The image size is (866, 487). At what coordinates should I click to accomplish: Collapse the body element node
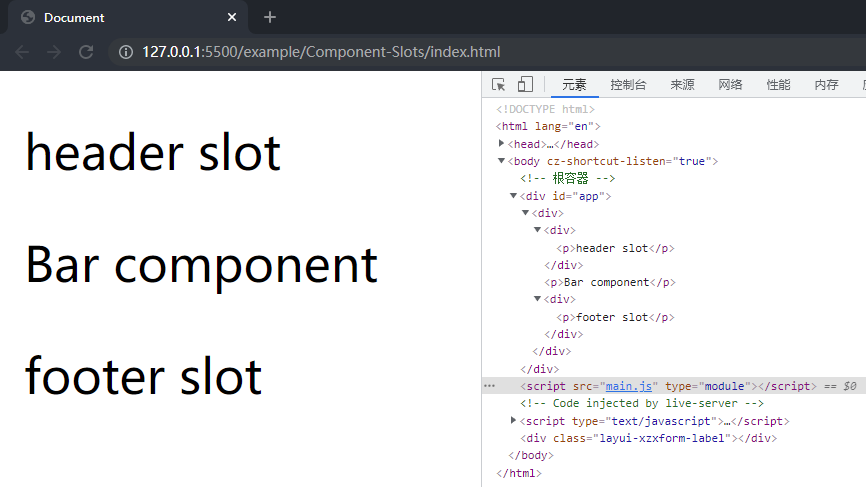tap(501, 161)
